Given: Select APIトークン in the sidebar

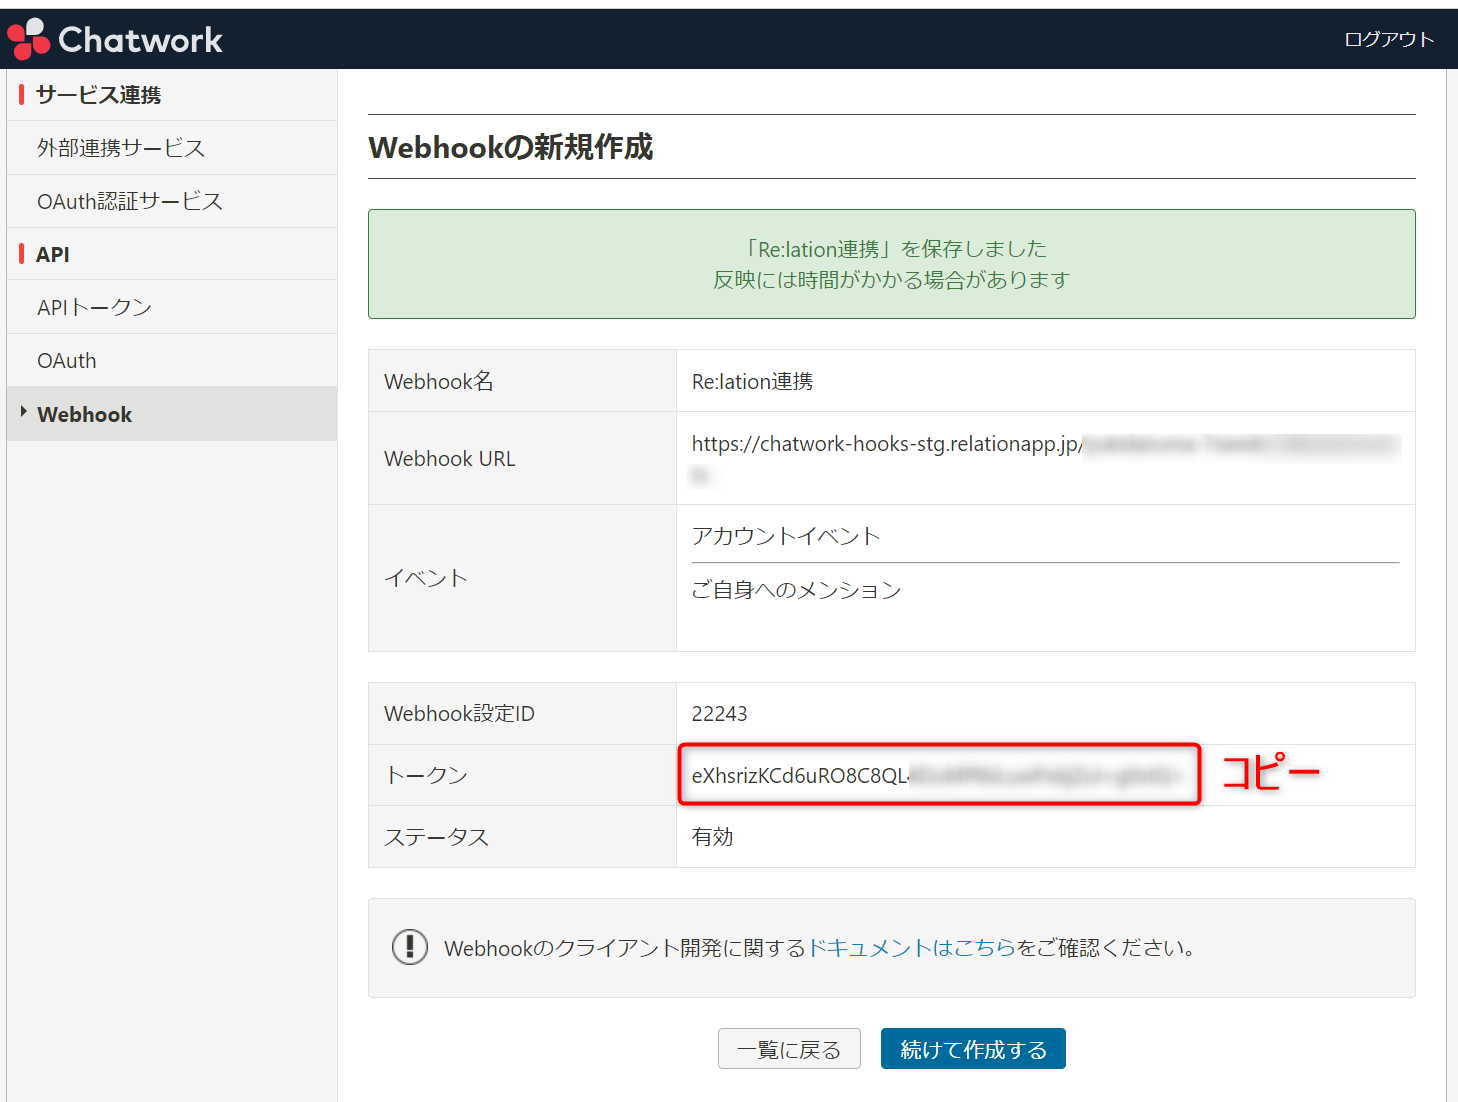Looking at the screenshot, I should (x=172, y=307).
